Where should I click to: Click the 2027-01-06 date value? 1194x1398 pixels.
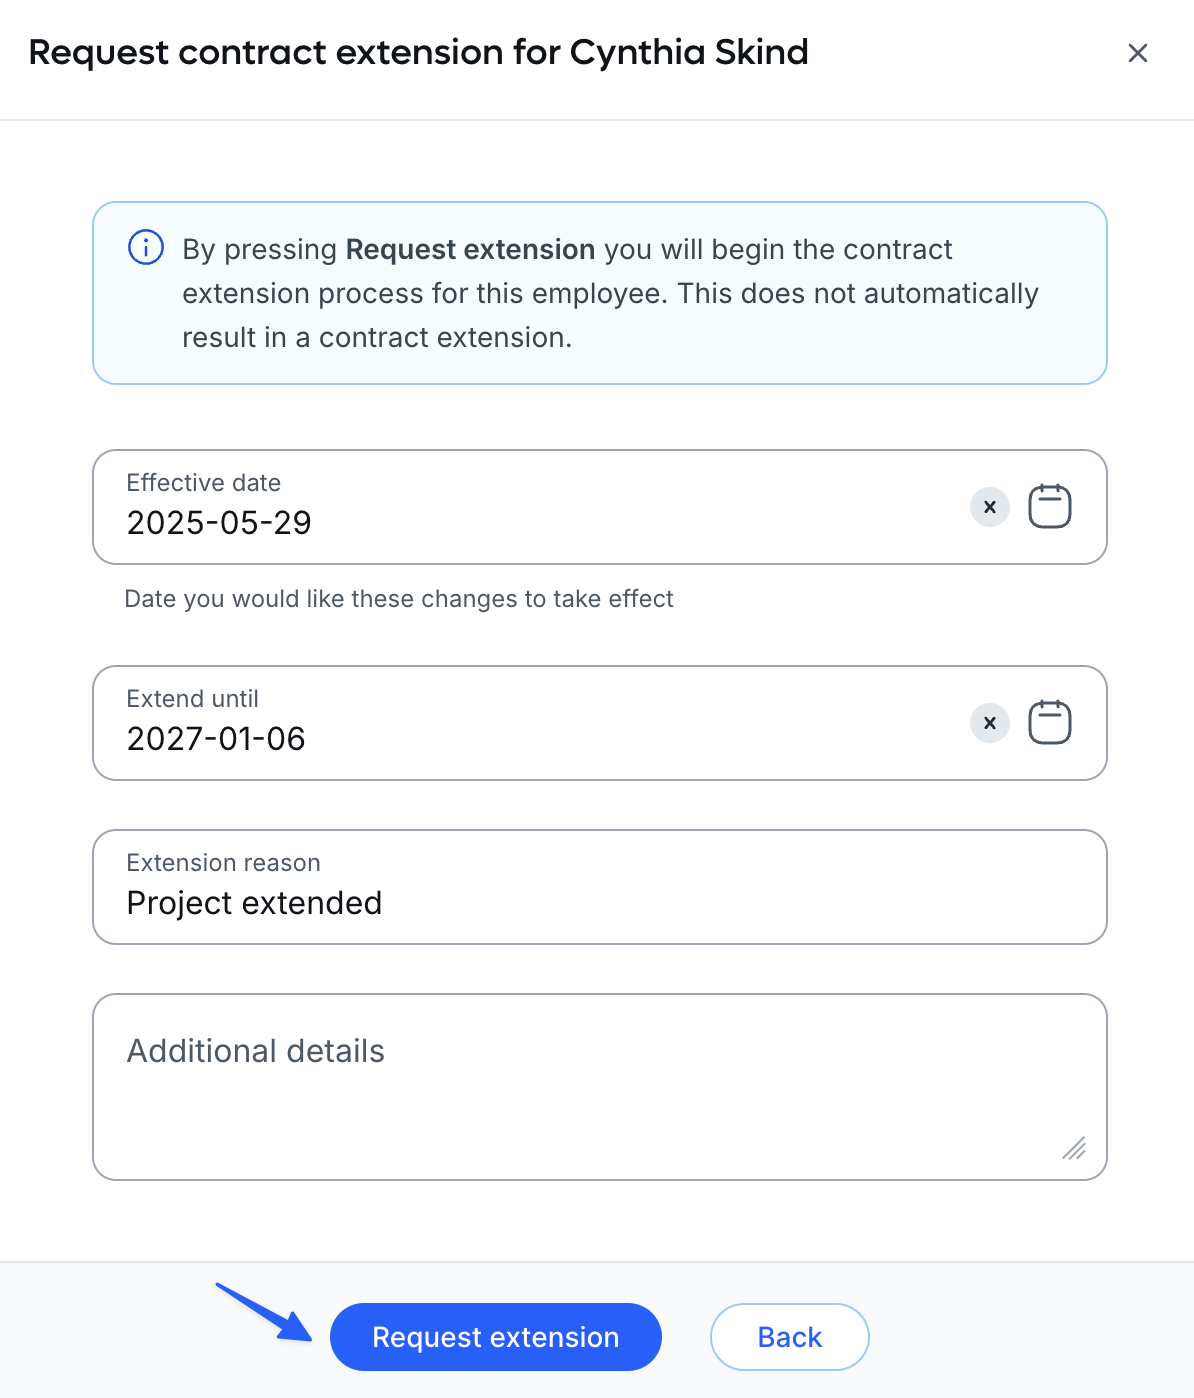pos(216,739)
